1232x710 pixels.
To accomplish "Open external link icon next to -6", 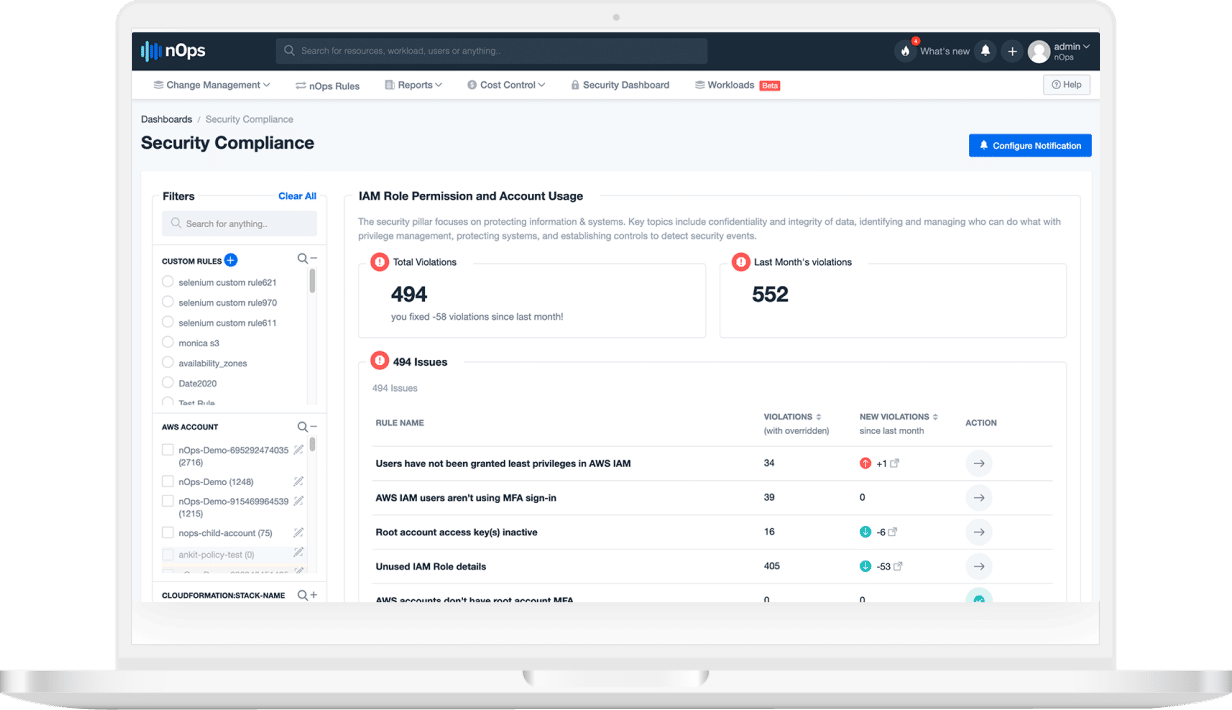I will 893,532.
